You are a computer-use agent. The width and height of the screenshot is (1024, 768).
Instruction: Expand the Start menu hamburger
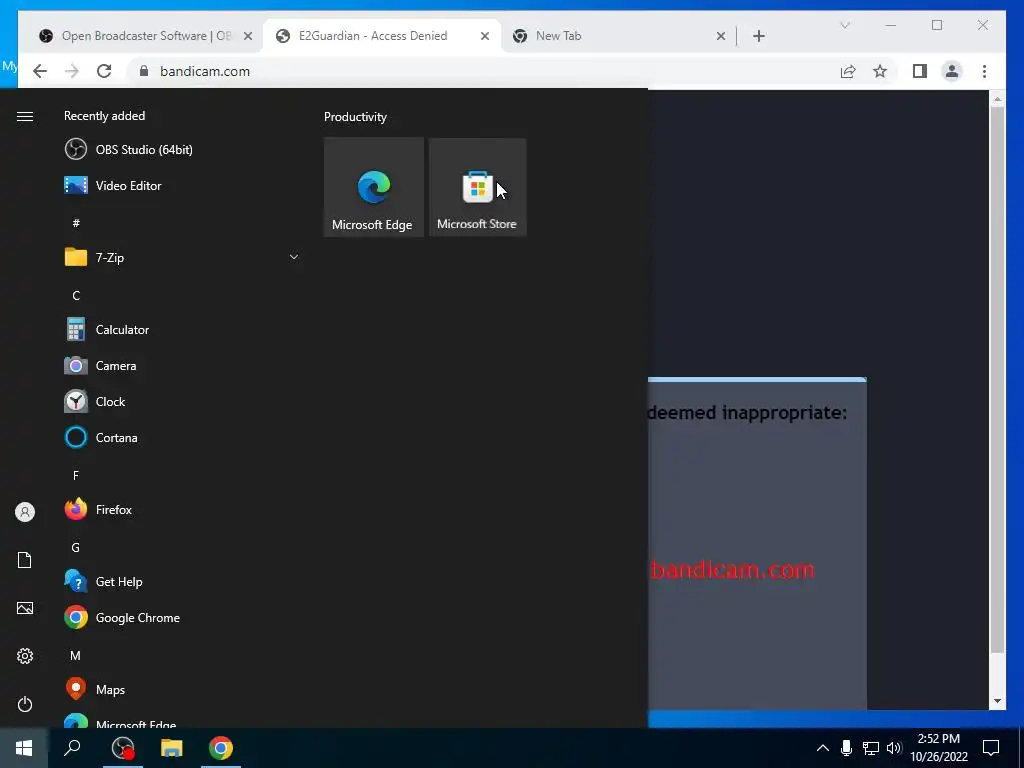[25, 116]
